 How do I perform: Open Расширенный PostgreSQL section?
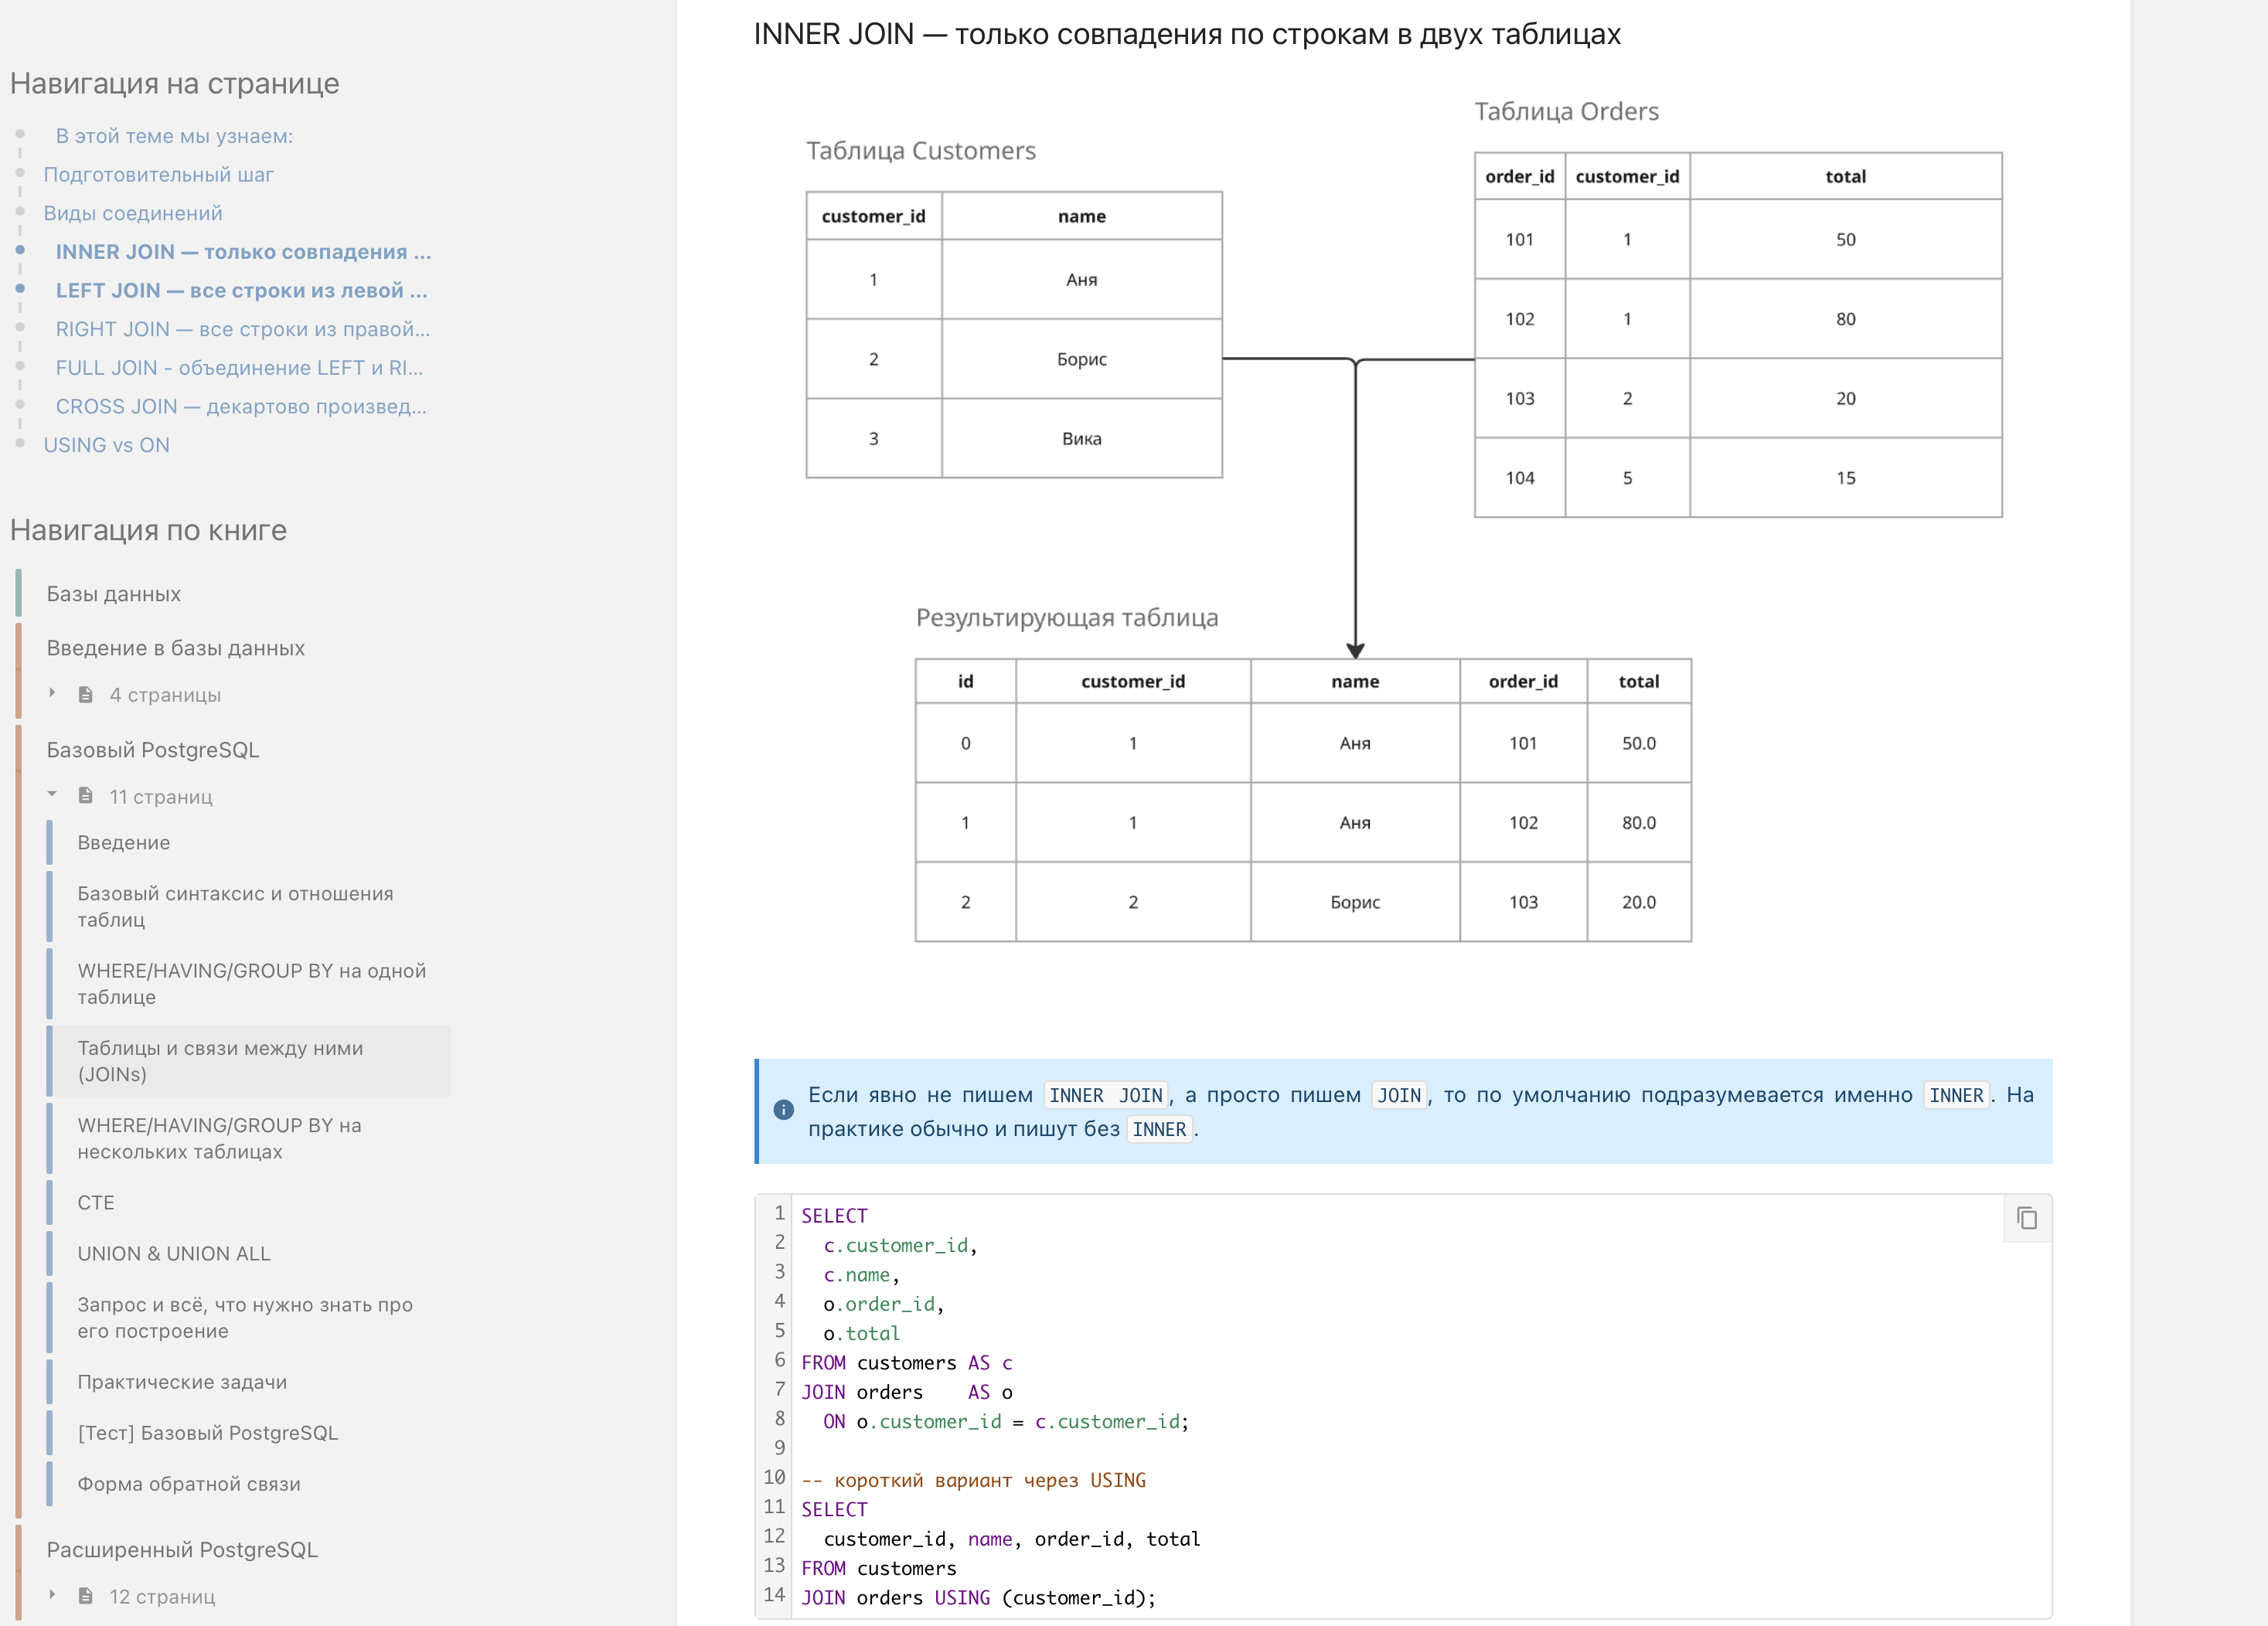[x=182, y=1549]
